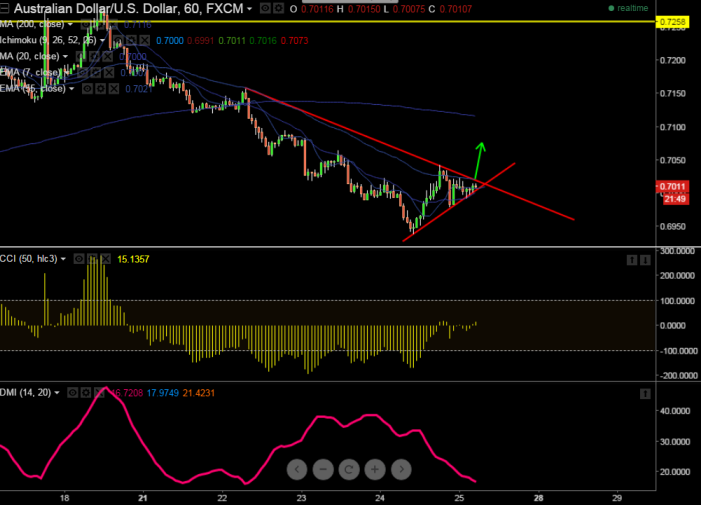Image resolution: width=701 pixels, height=505 pixels.
Task: Click the Ichimoku (9, 26, 52, 26) label
Action: (x=48, y=40)
